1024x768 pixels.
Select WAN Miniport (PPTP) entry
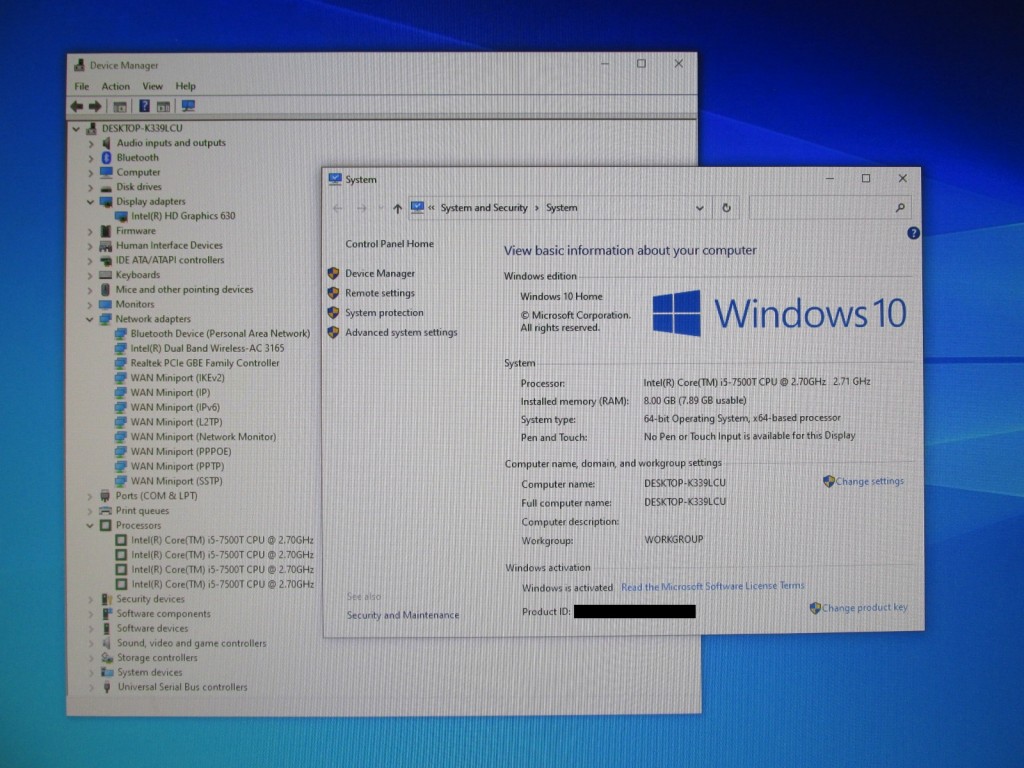click(177, 466)
